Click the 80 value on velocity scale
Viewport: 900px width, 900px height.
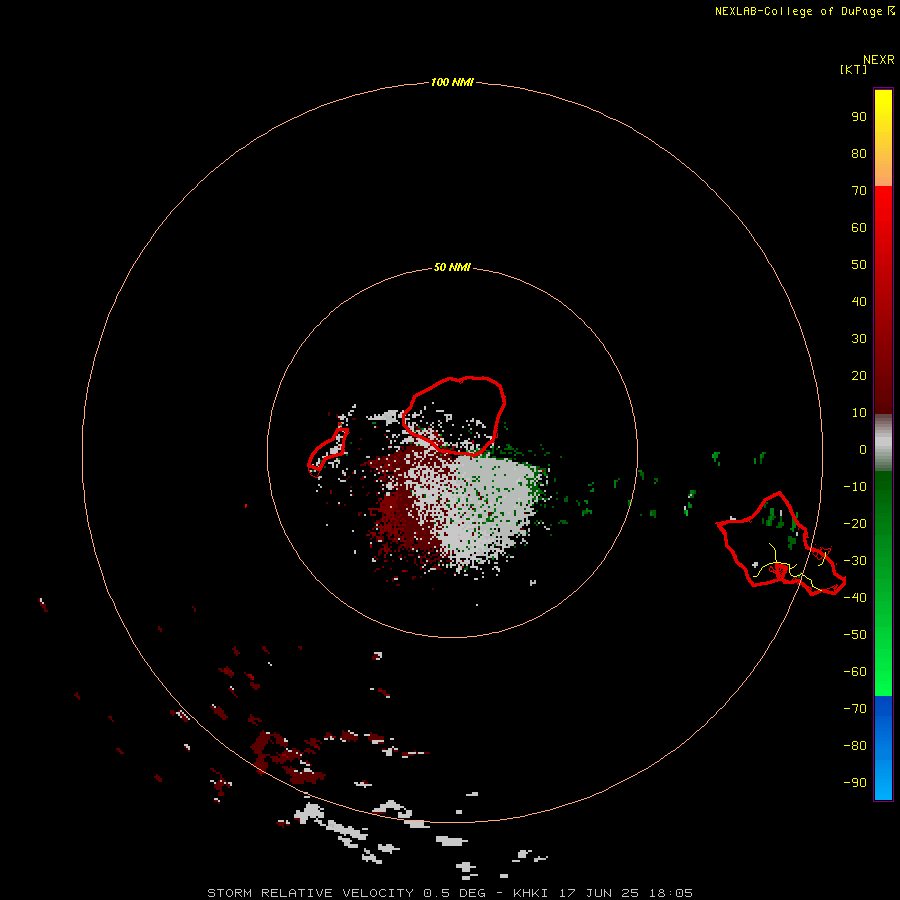[x=859, y=153]
